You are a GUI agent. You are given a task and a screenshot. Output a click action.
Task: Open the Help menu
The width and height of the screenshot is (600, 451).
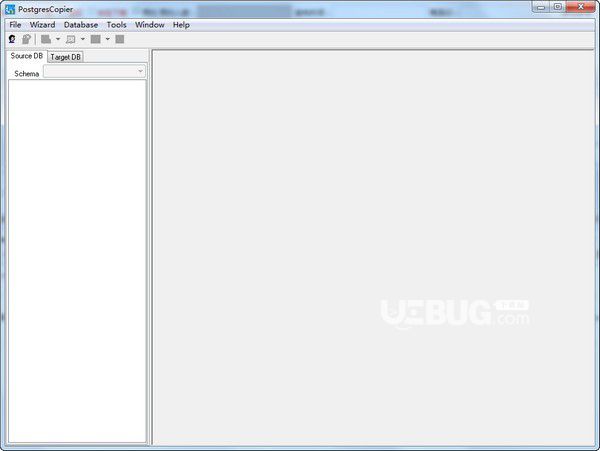tap(181, 25)
